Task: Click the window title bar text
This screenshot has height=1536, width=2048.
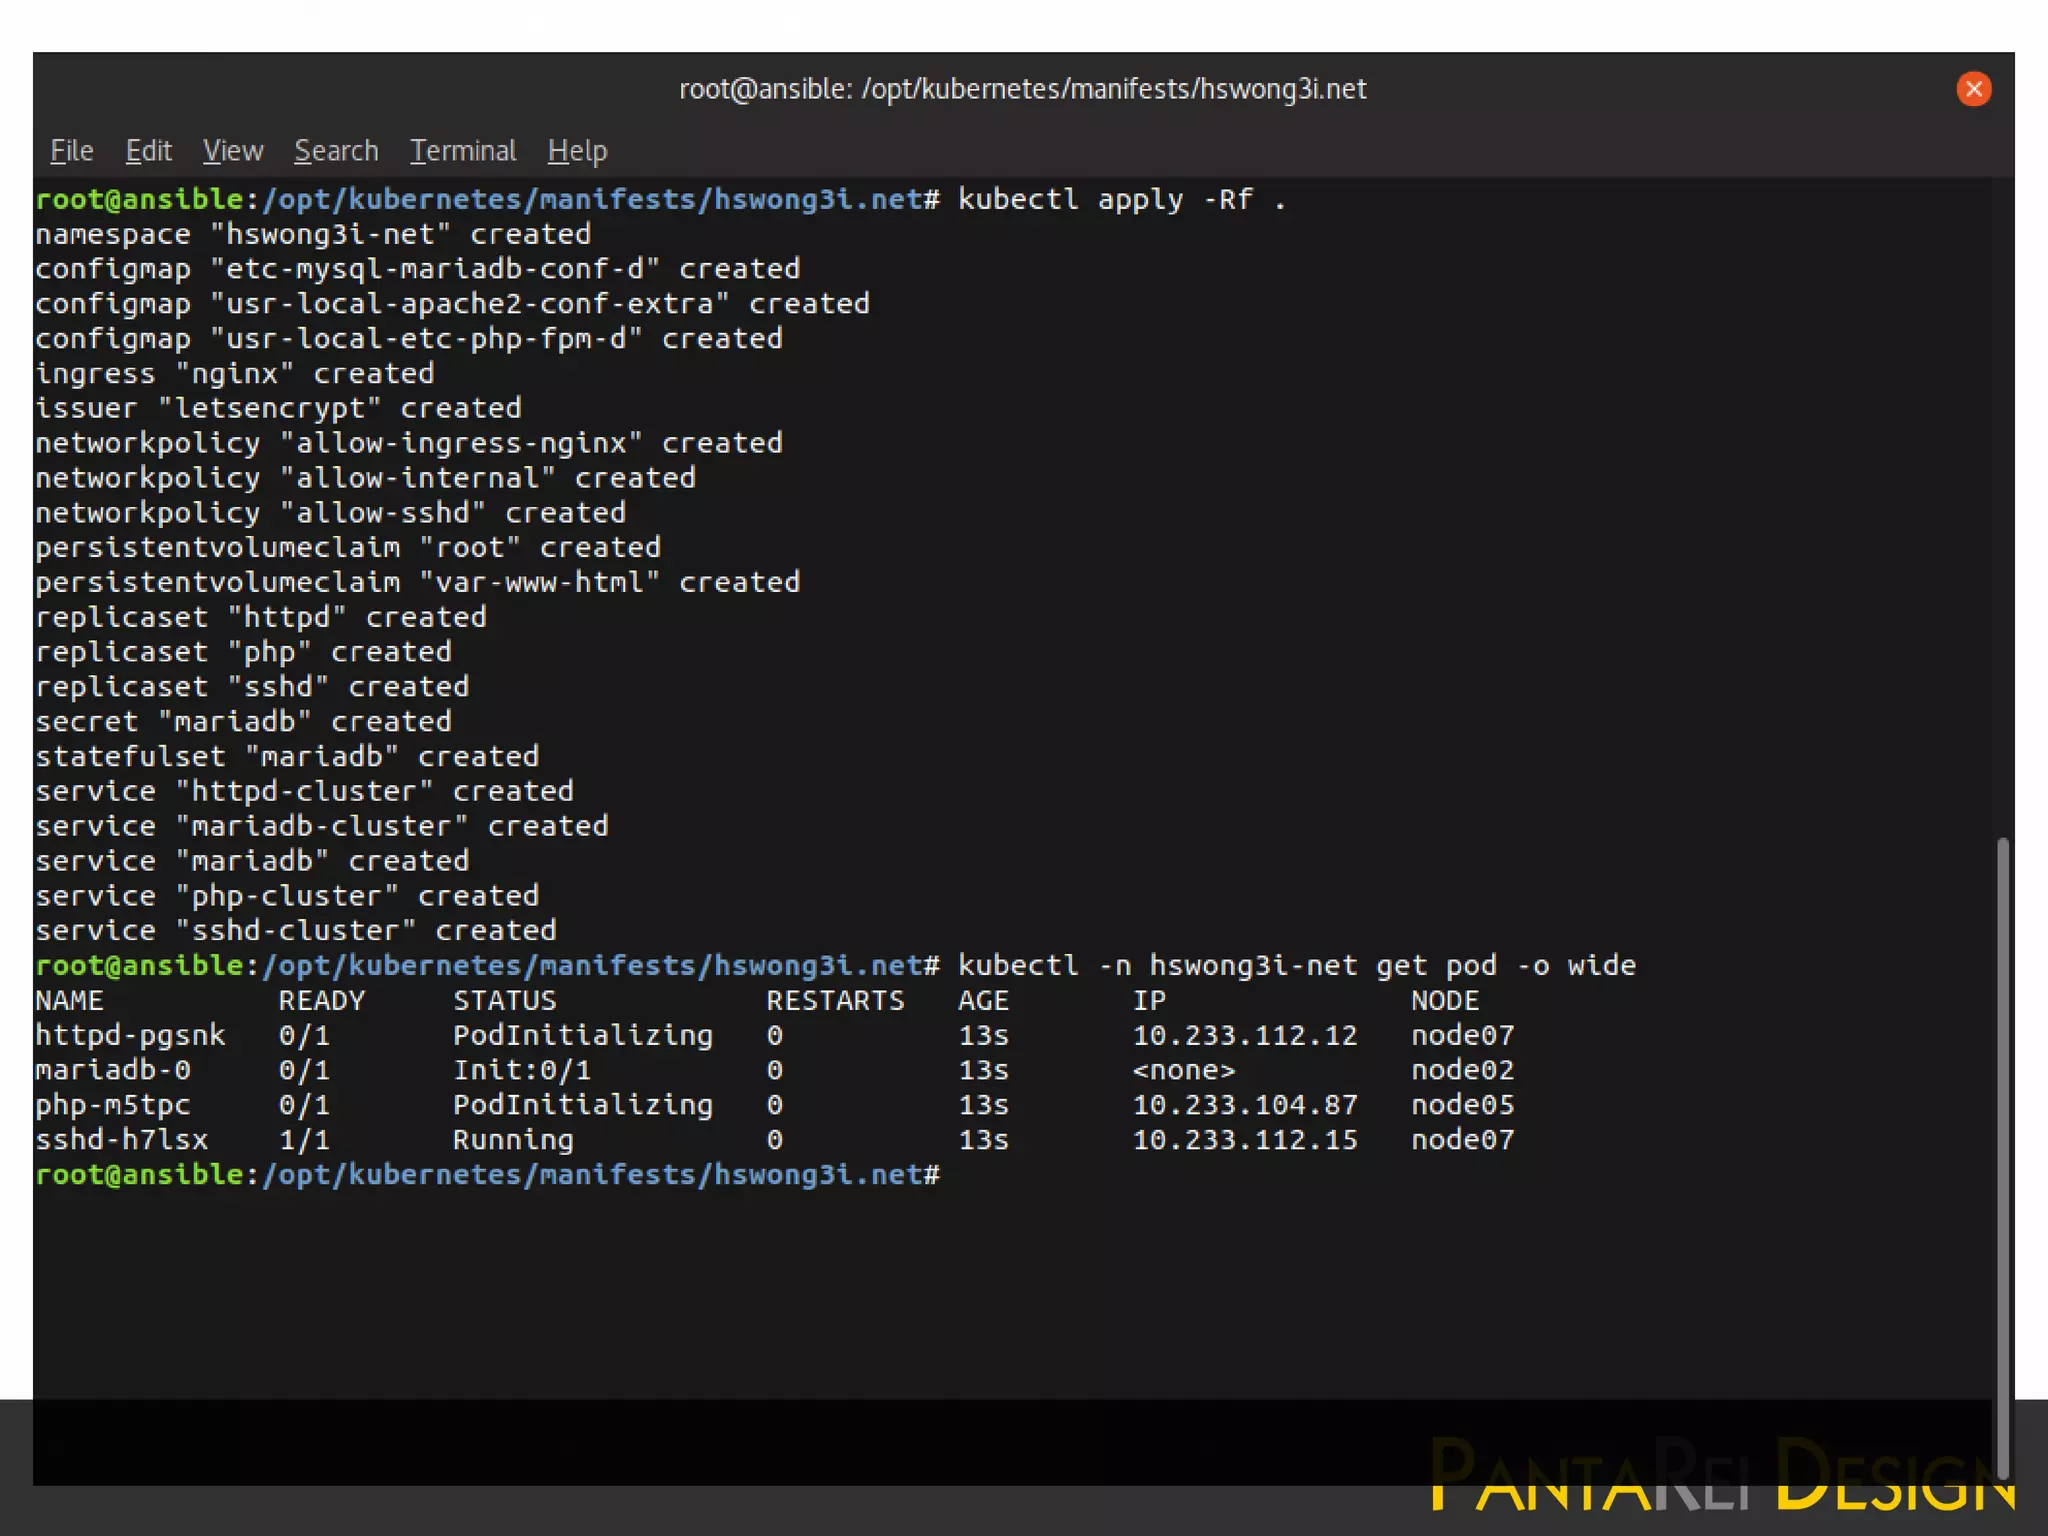Action: pos(1022,89)
